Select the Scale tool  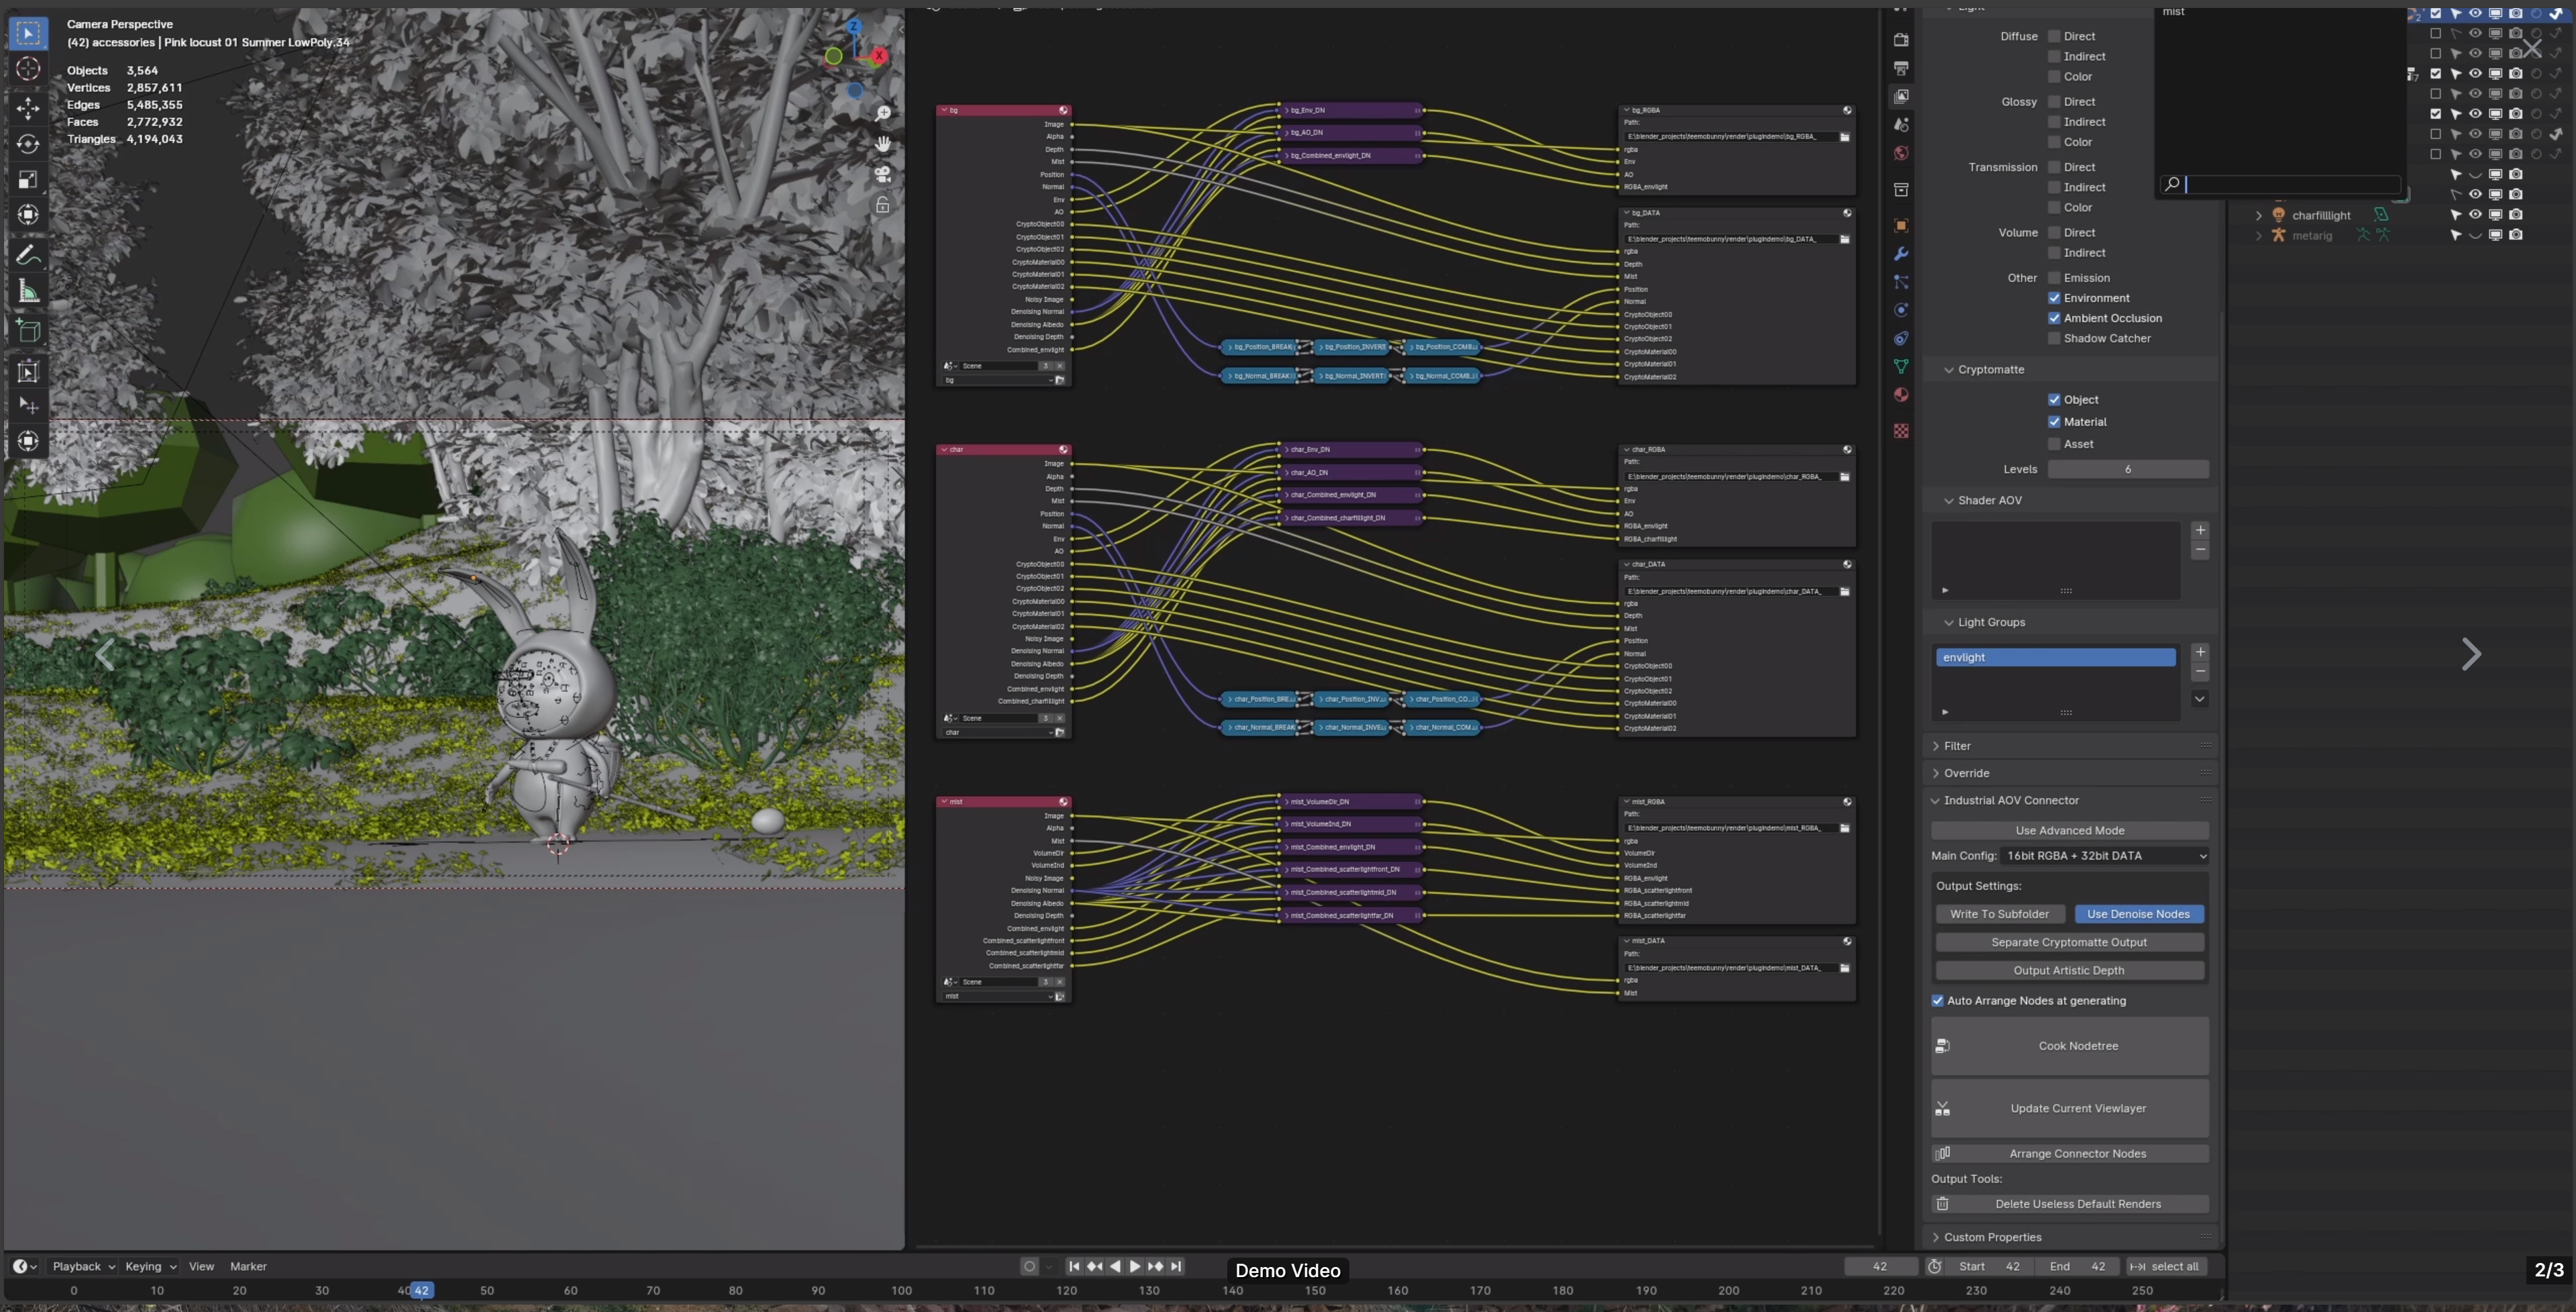tap(28, 180)
